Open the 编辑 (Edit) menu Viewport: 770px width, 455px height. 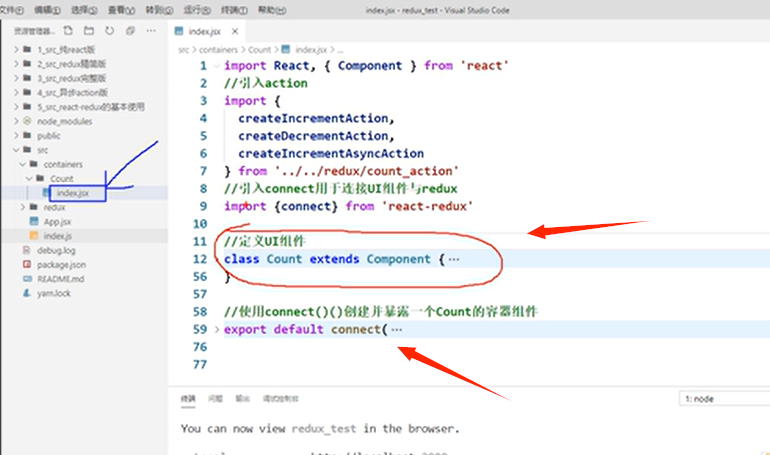coord(47,10)
